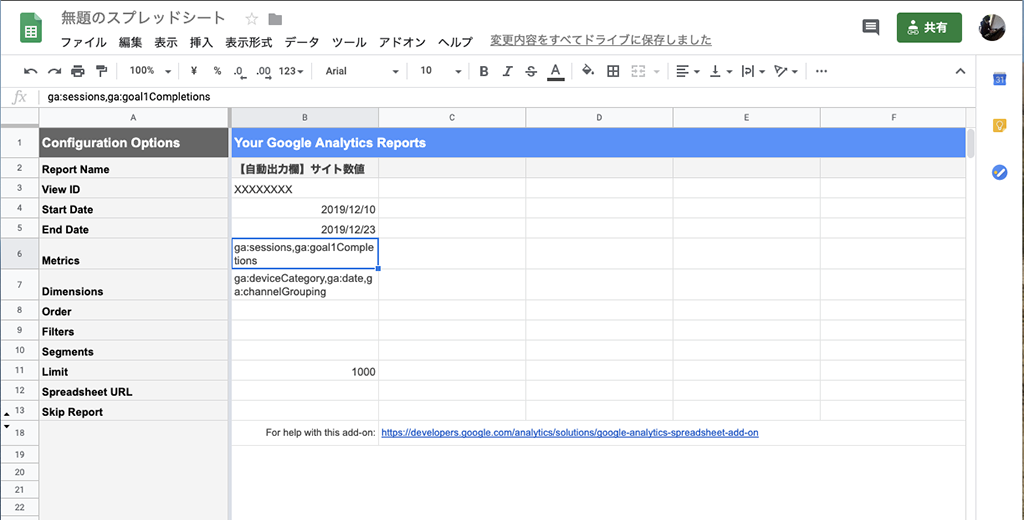Screen dimensions: 1024x520
Task: Select the Start Date cell 2019/12/10
Action: 305,209
